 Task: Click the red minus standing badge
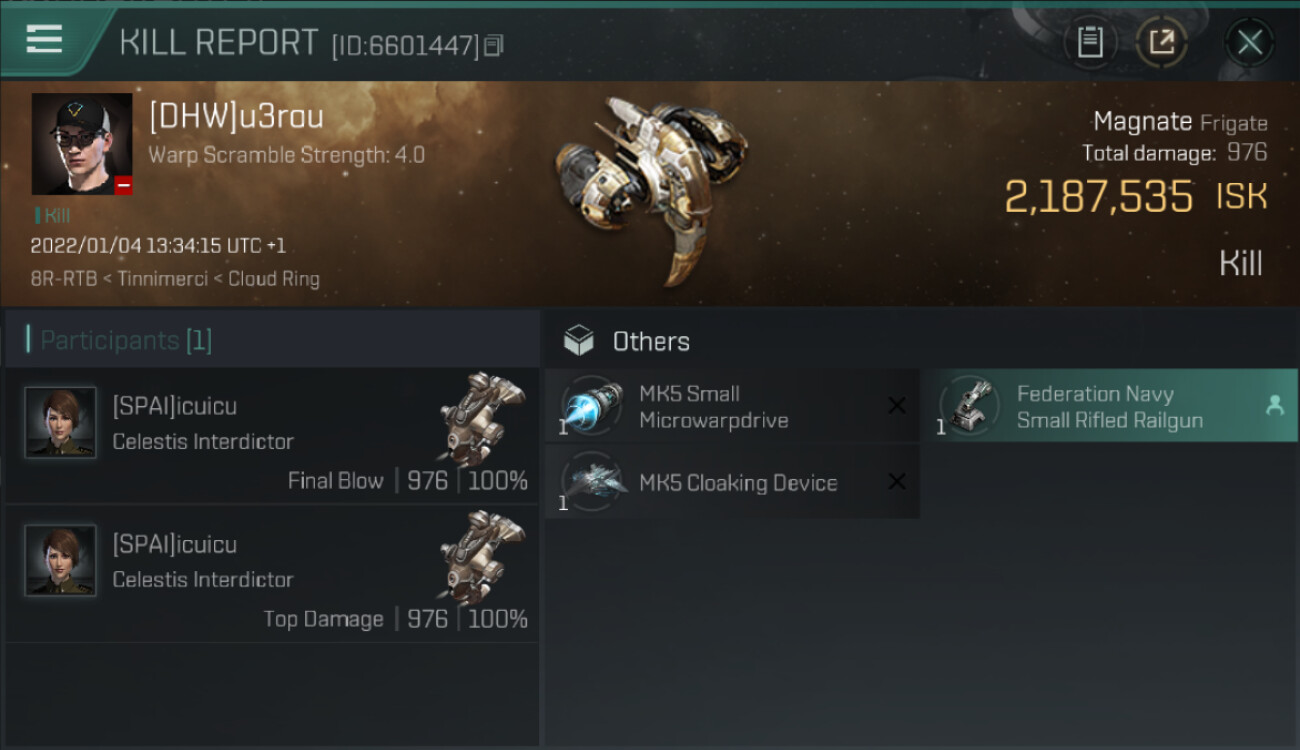[x=123, y=185]
